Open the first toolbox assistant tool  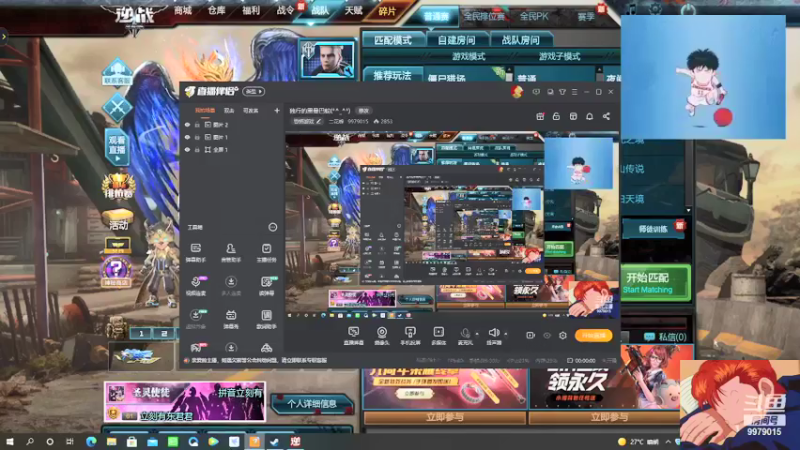point(195,252)
